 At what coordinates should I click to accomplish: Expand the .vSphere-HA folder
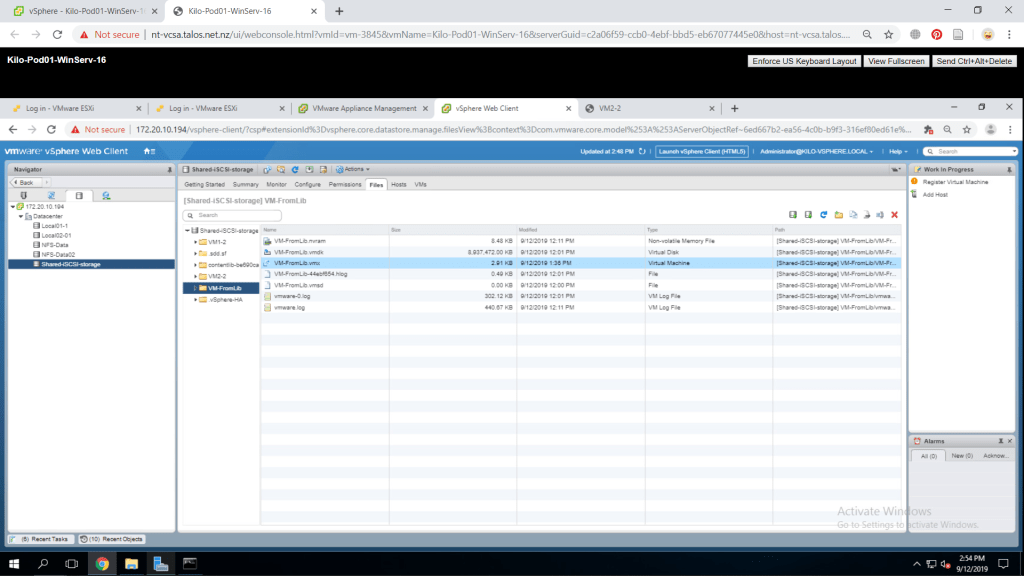[x=196, y=300]
